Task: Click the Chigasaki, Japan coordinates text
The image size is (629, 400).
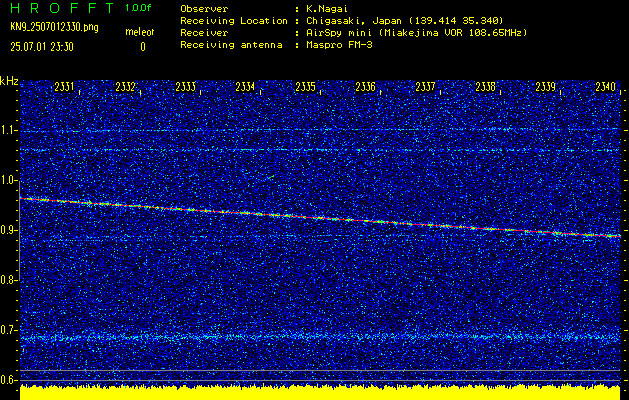Action: [405, 21]
